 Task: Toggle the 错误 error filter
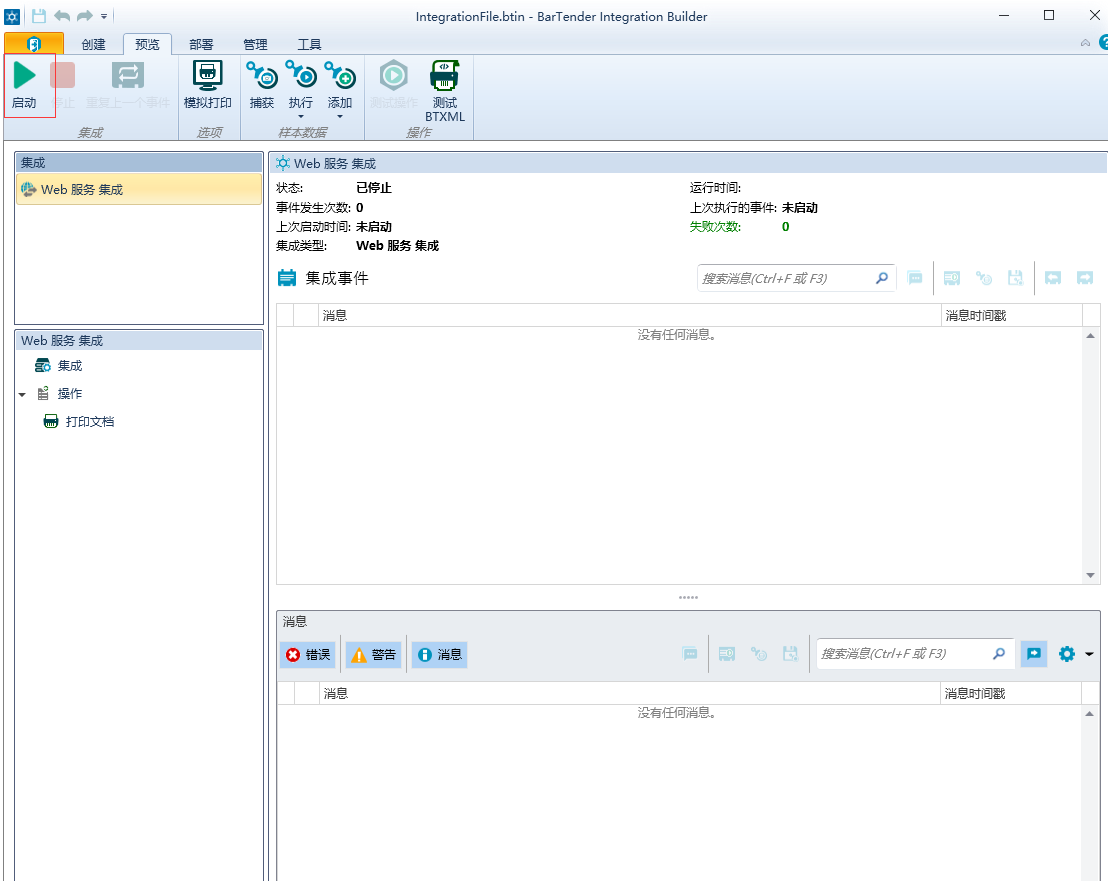click(308, 654)
